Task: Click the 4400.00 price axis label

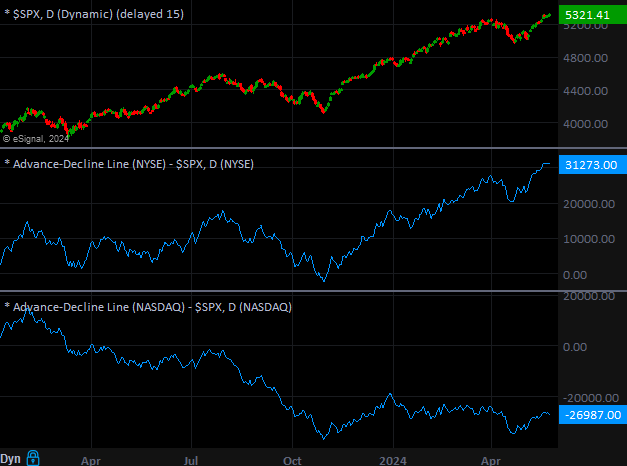Action: 585,91
